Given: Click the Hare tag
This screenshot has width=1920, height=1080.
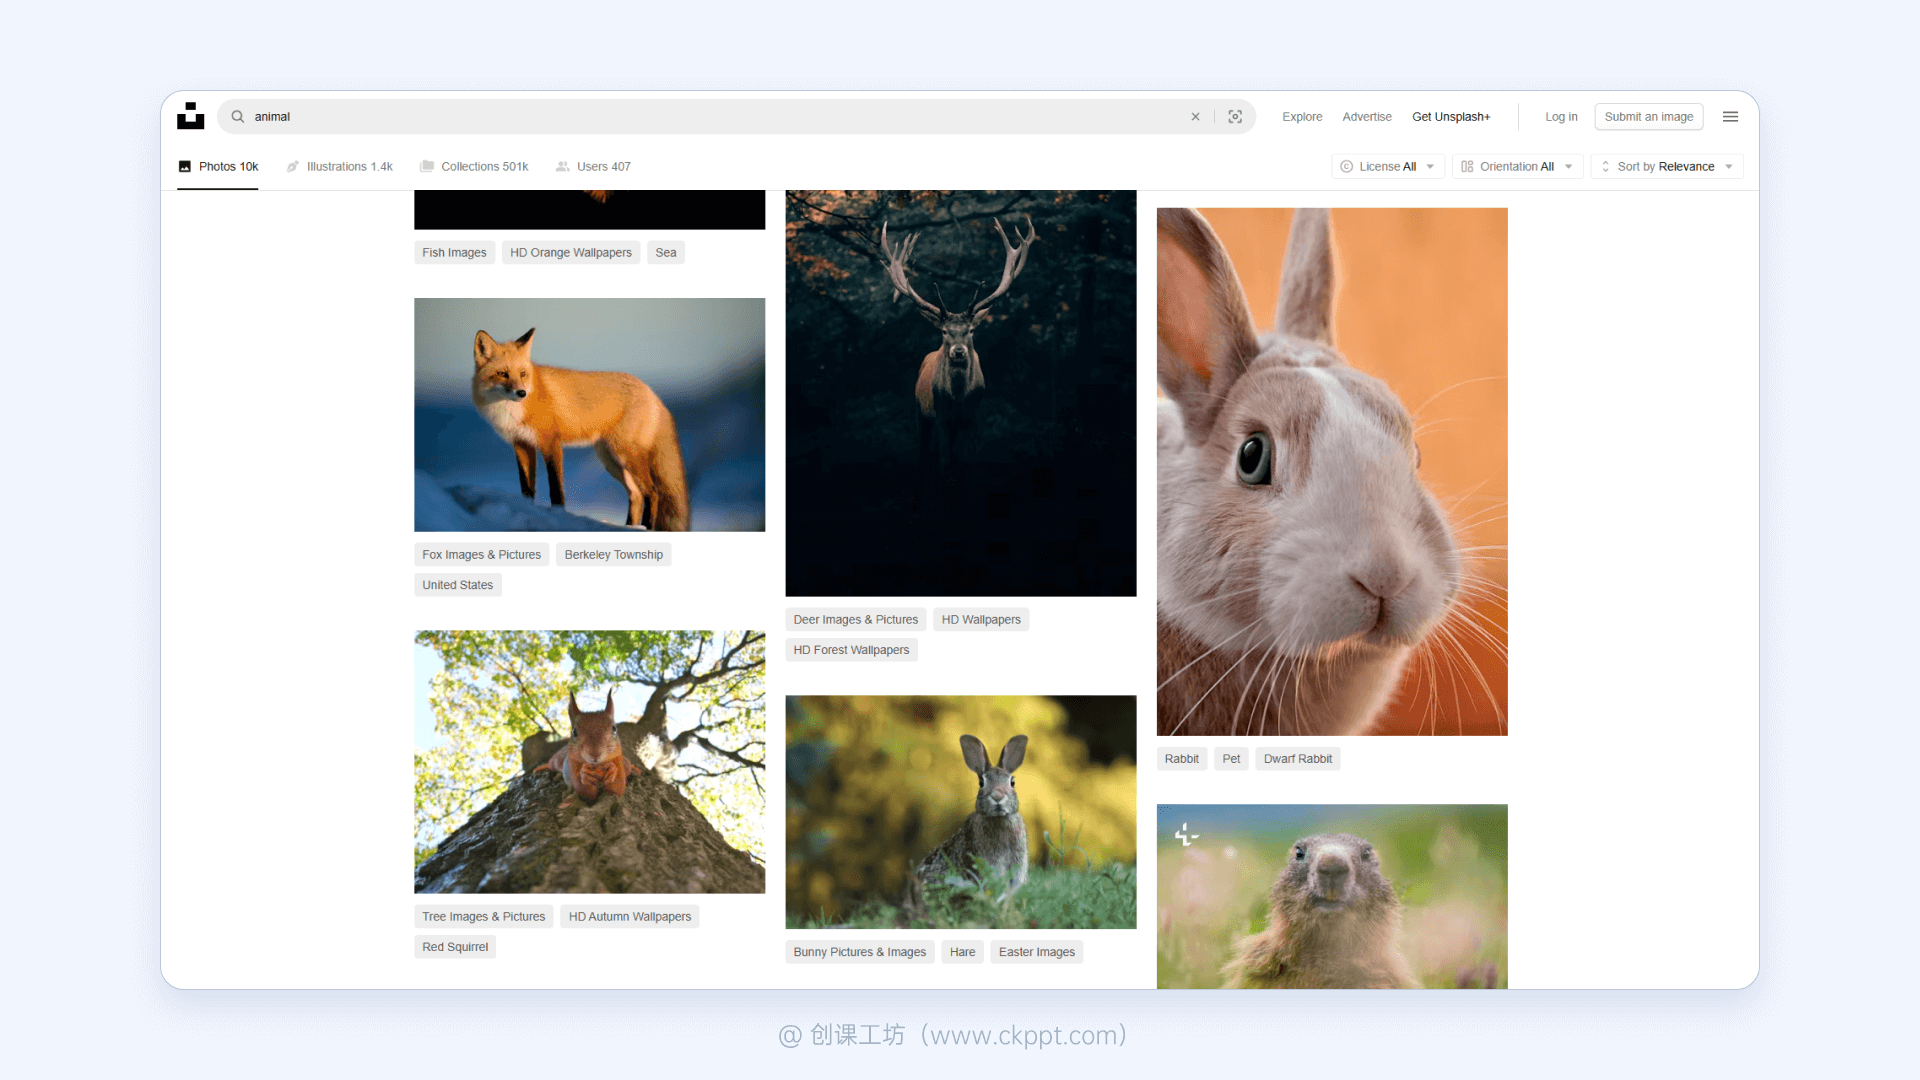Looking at the screenshot, I should pos(962,952).
